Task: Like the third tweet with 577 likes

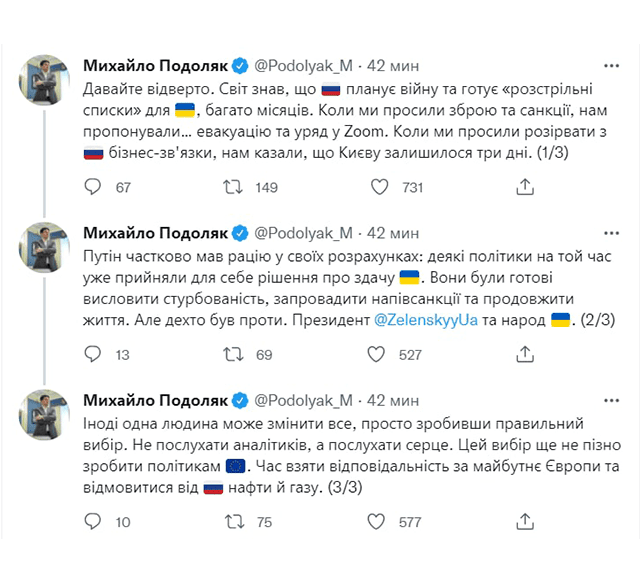Action: 379,521
